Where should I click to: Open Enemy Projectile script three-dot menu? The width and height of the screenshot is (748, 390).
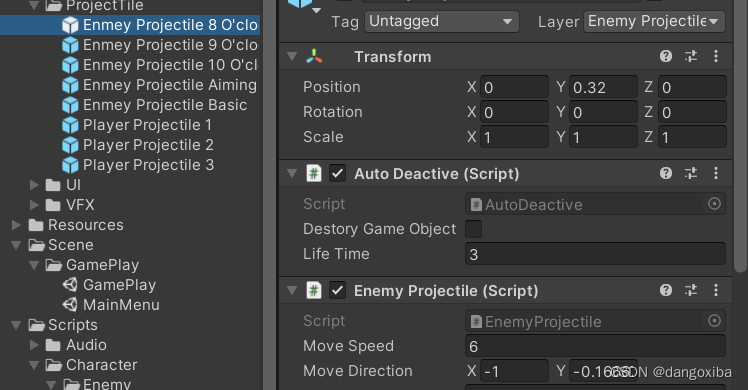[x=716, y=290]
